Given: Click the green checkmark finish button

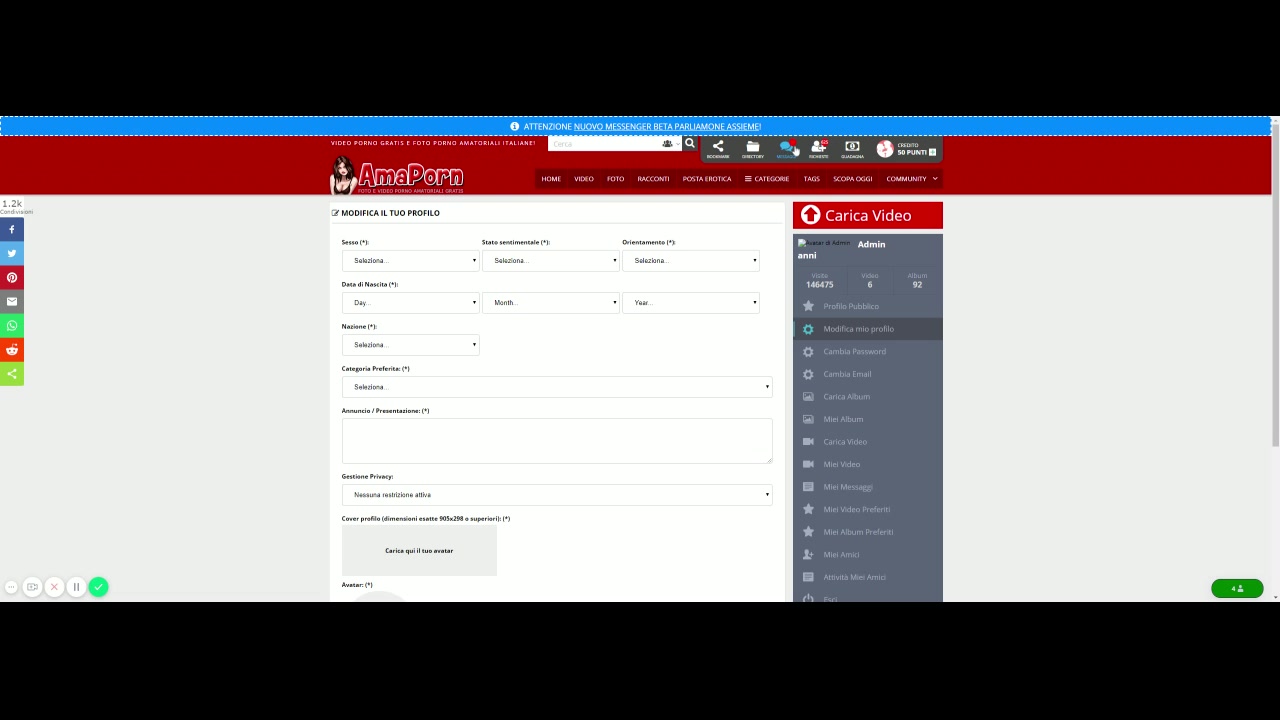Looking at the screenshot, I should pos(98,587).
